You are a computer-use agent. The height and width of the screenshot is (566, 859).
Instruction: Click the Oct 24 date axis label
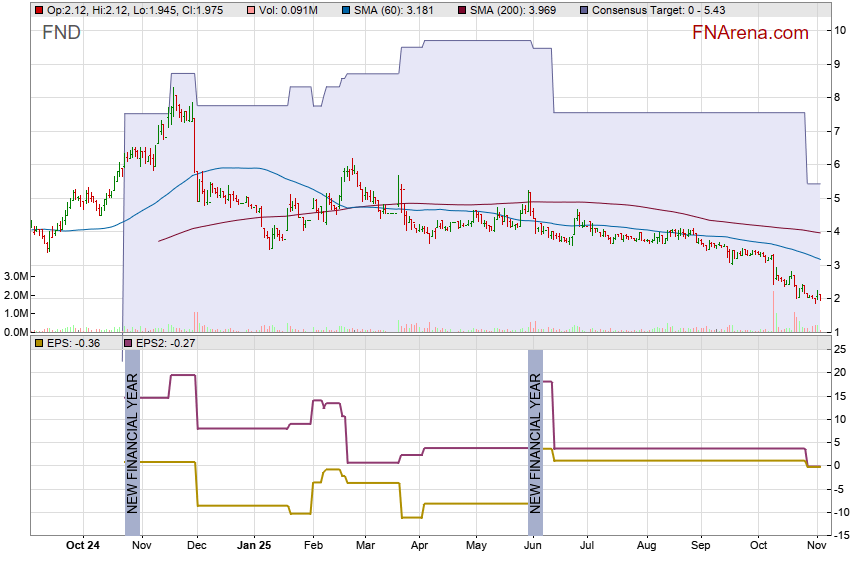point(82,546)
